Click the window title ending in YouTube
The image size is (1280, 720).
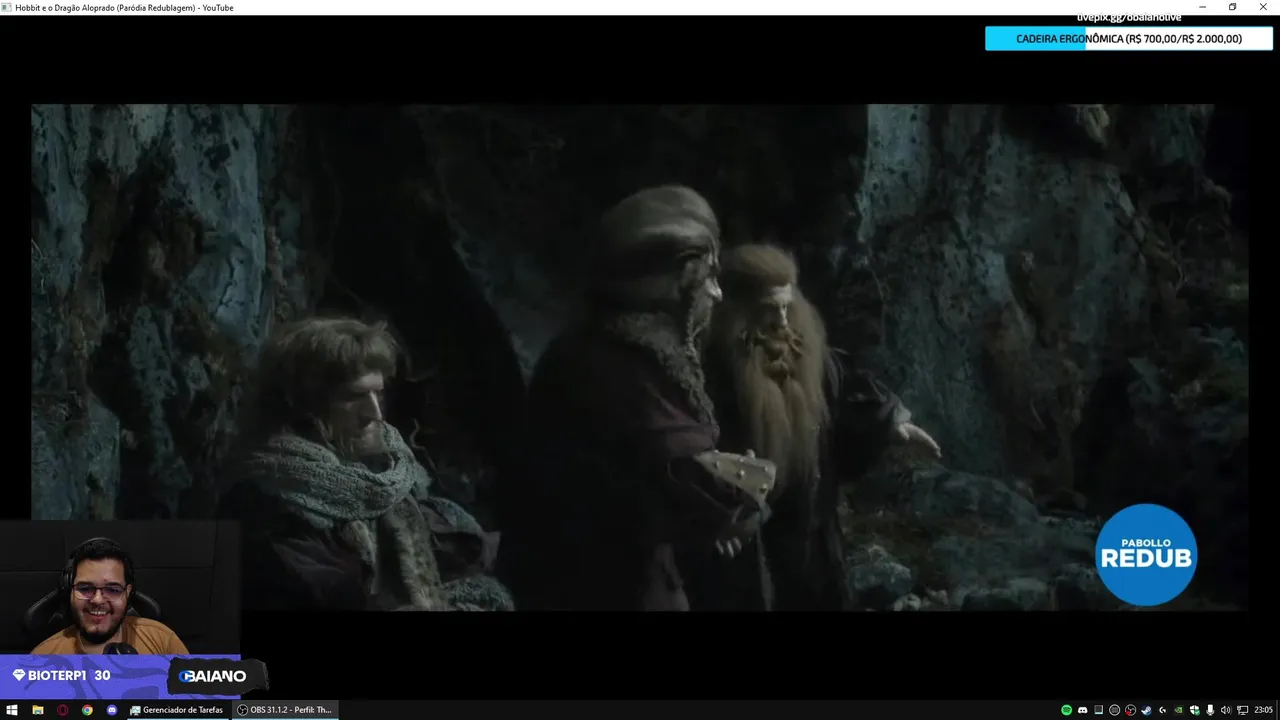(125, 8)
